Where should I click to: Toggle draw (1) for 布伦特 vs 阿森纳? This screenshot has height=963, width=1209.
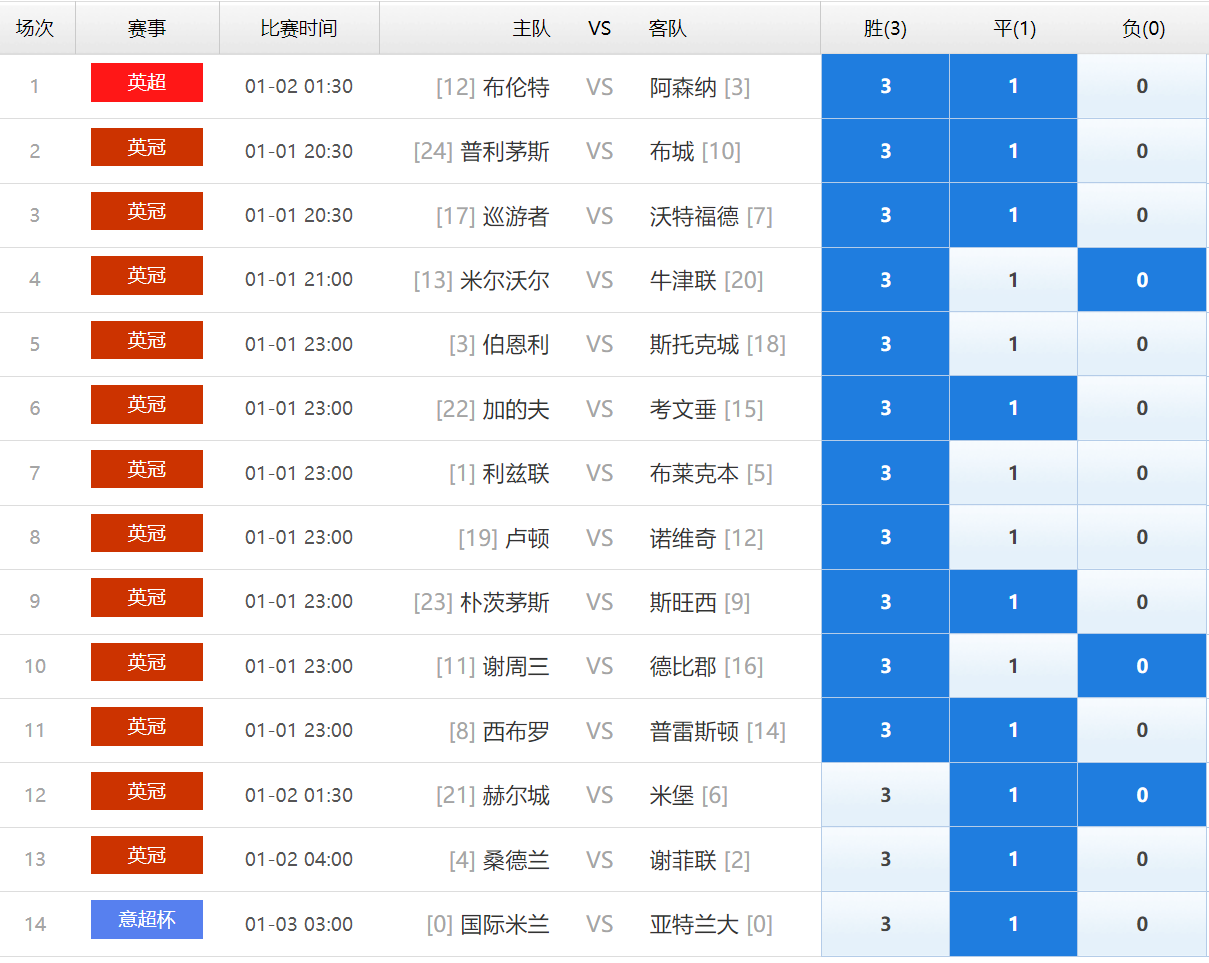1013,86
